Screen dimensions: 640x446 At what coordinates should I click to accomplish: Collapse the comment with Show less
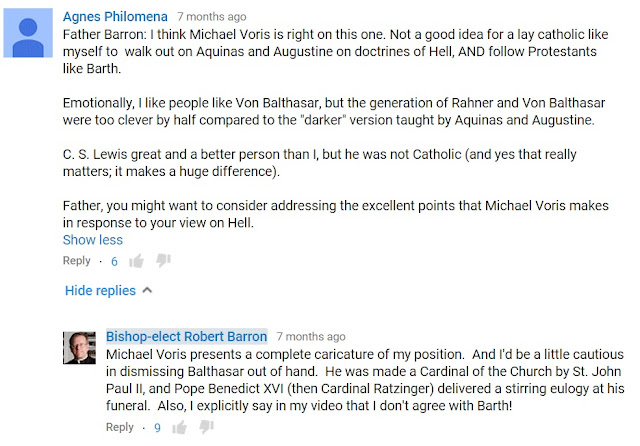(x=92, y=240)
